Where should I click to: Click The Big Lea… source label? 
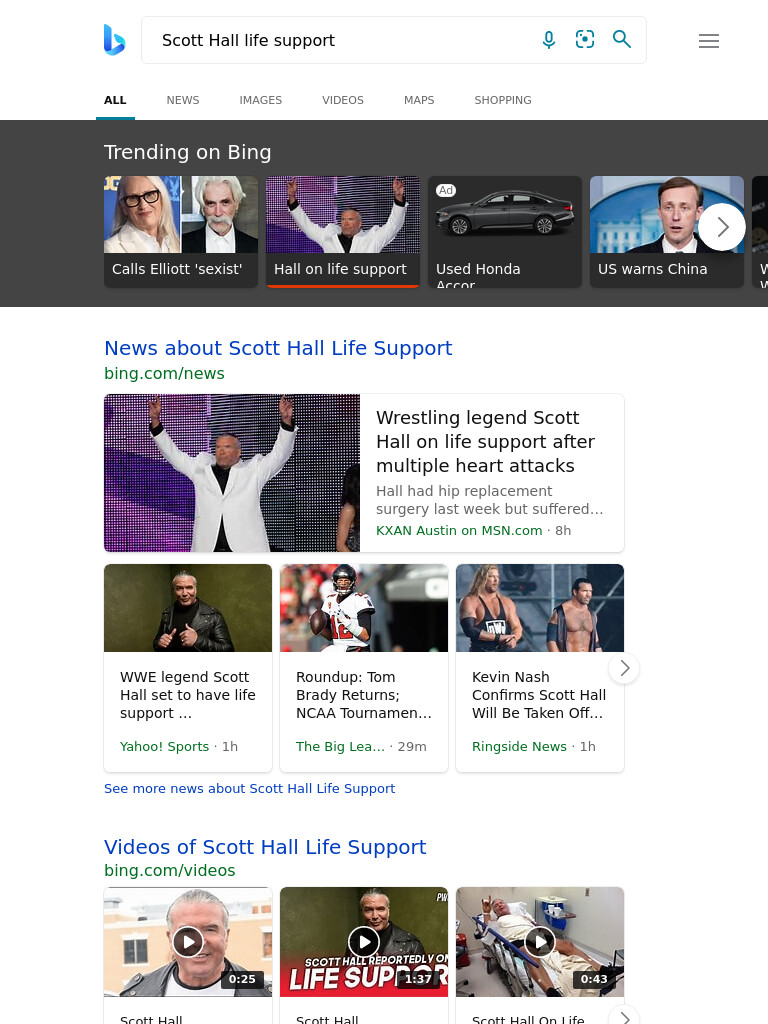[340, 746]
